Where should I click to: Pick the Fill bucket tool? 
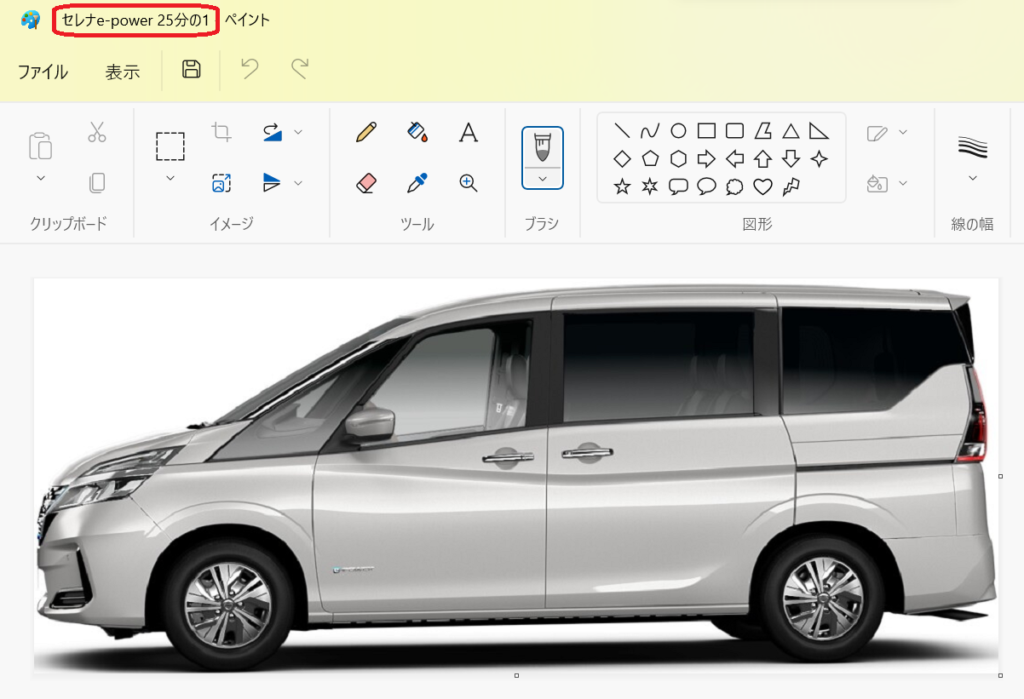[417, 132]
